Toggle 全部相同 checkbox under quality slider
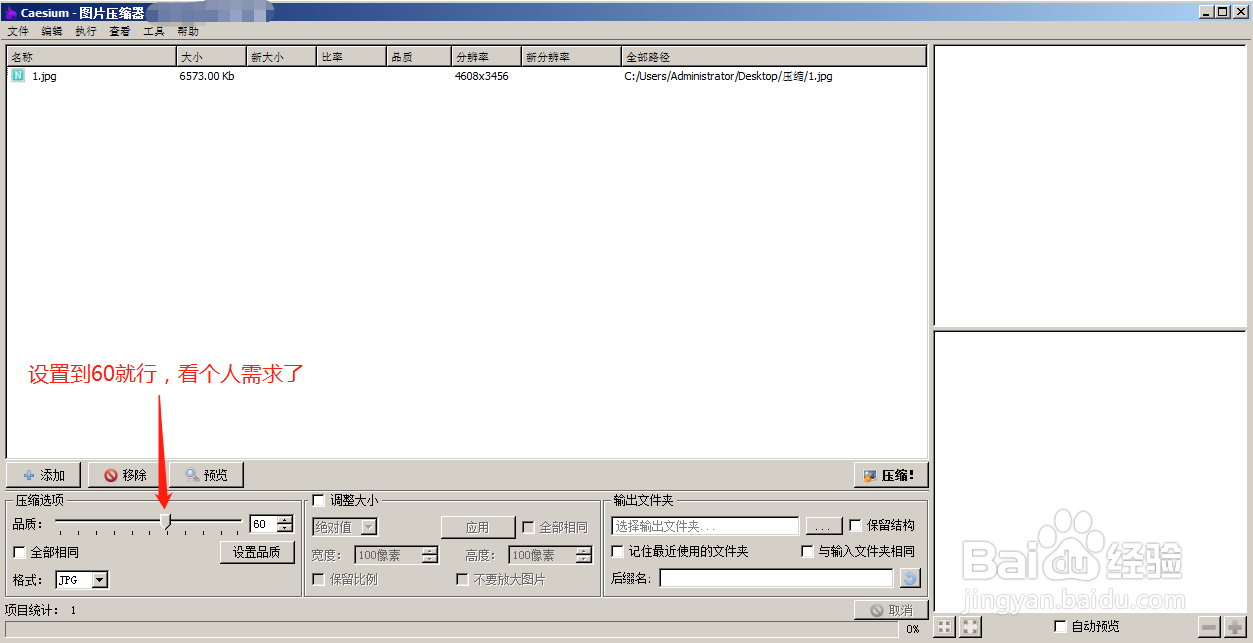The height and width of the screenshot is (643, 1253). (x=19, y=552)
